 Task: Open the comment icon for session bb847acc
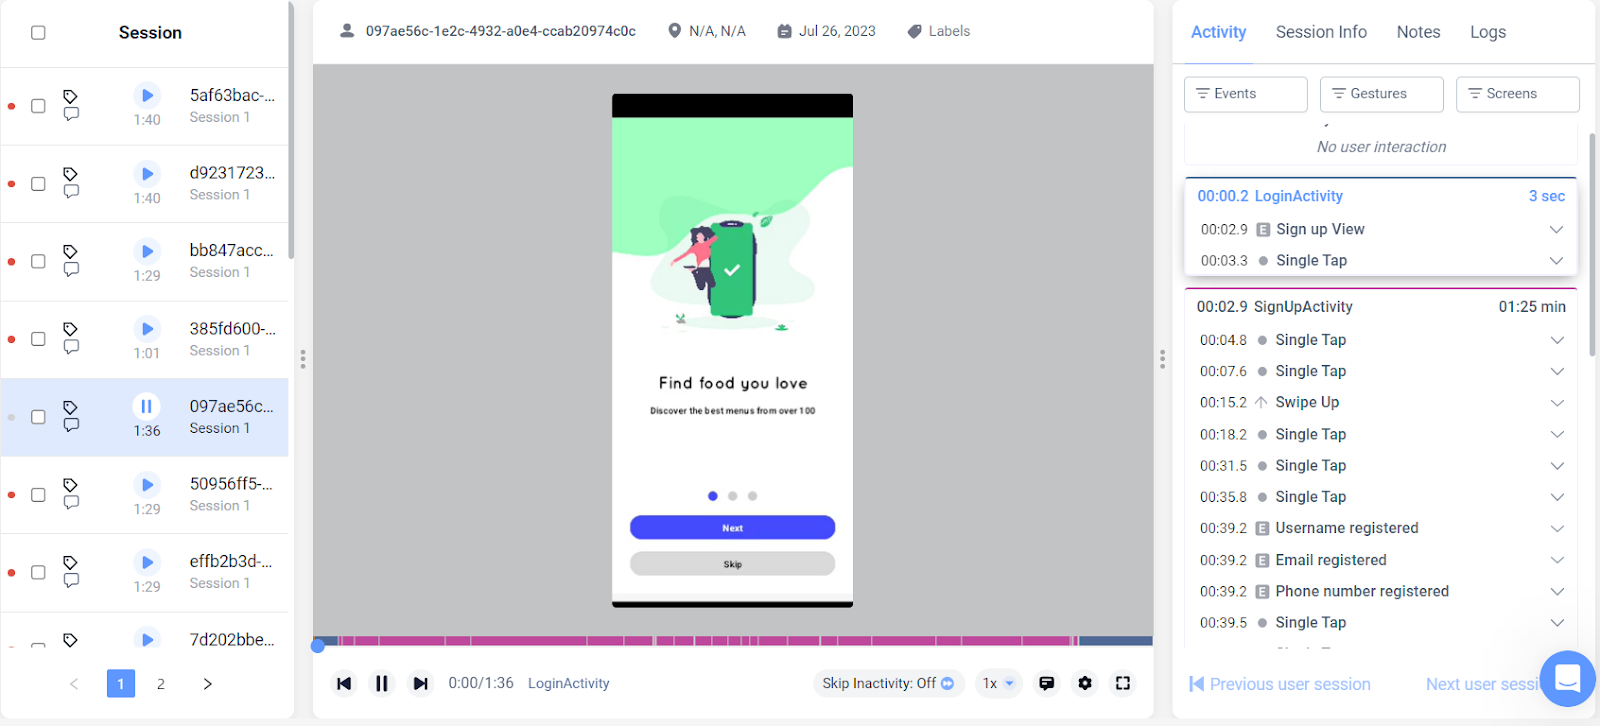click(x=71, y=270)
